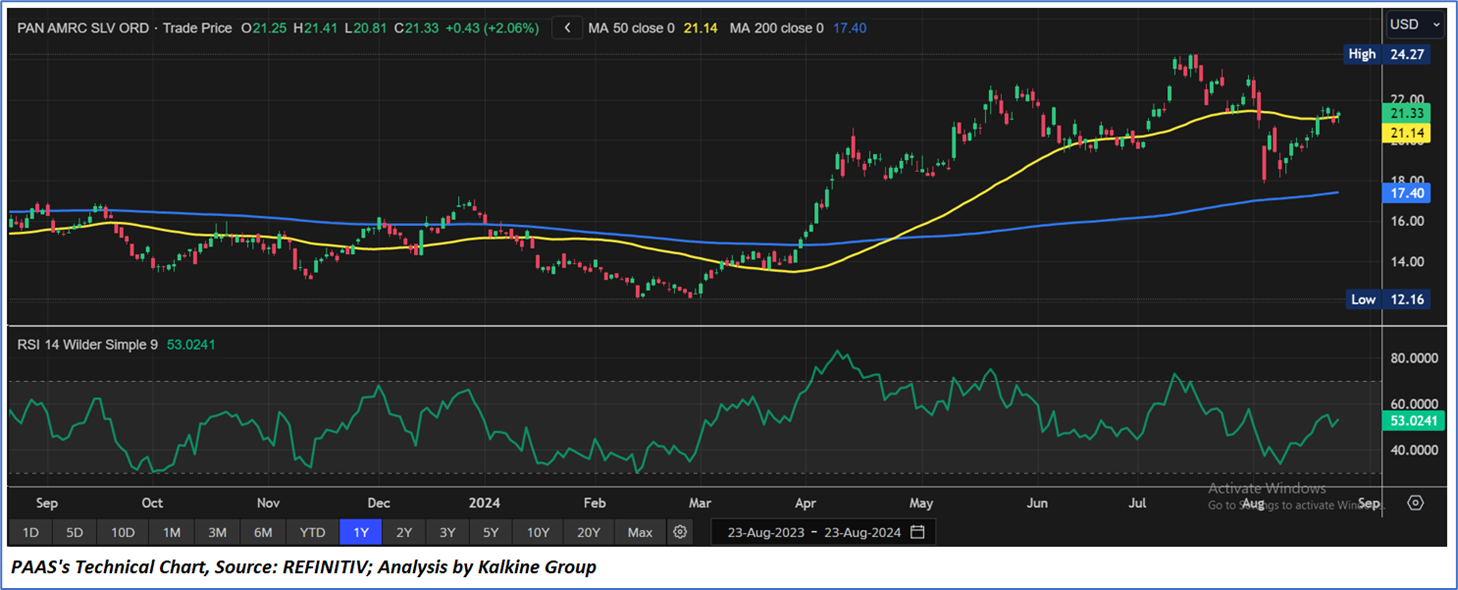Click the May label on the time axis
Screen dimensions: 1458x590
click(x=921, y=503)
